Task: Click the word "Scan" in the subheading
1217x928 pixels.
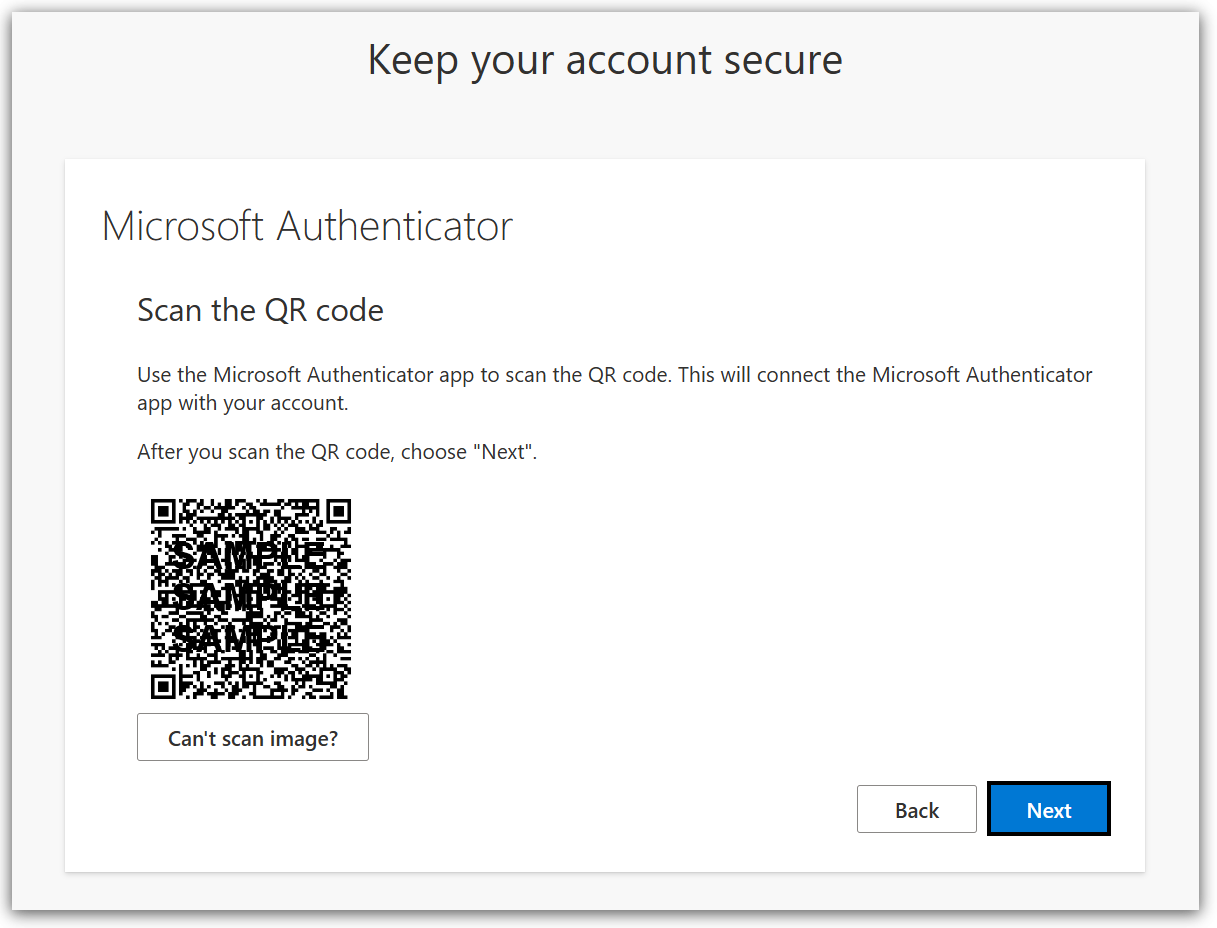Action: (169, 310)
